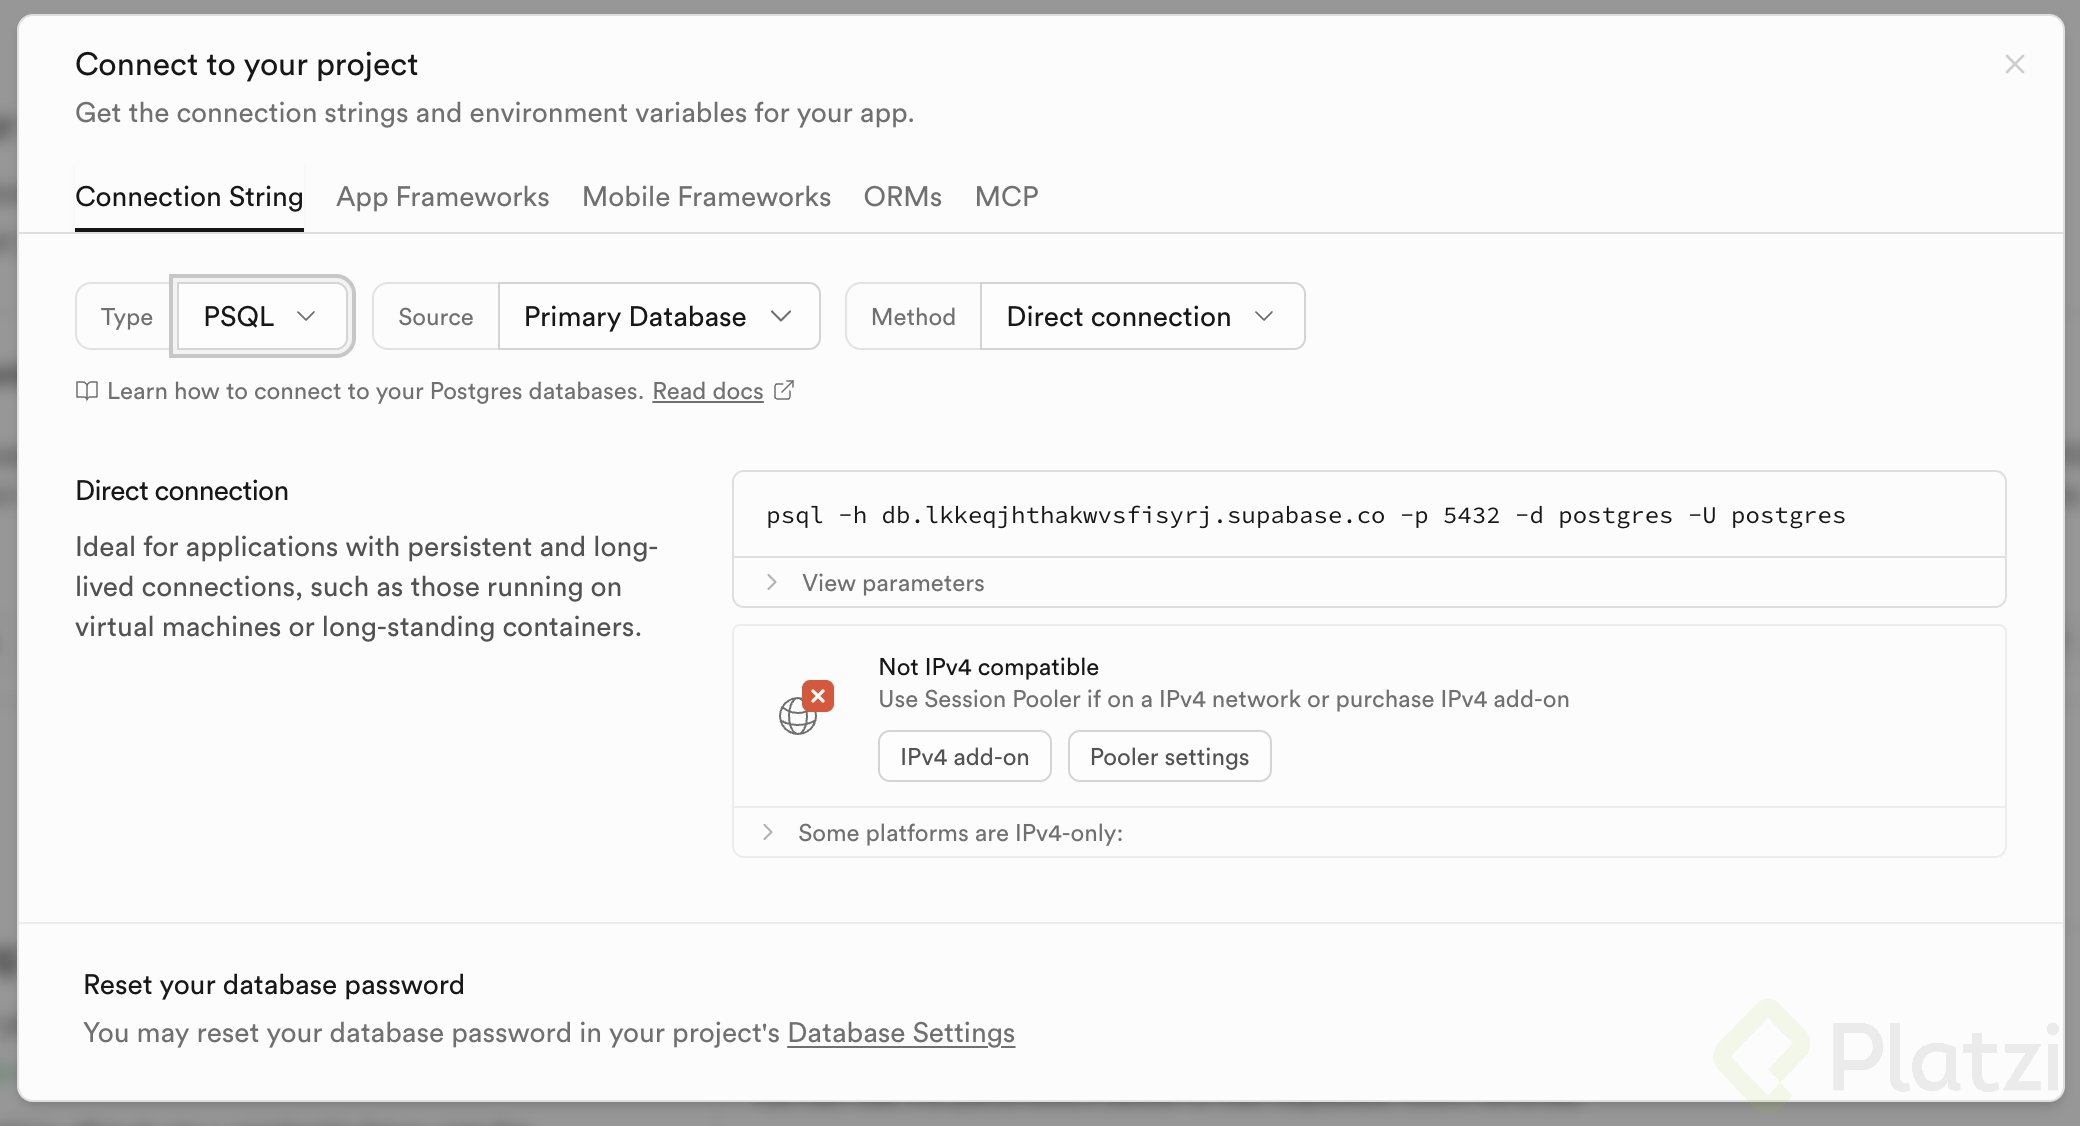Click the external link icon after Read docs
The width and height of the screenshot is (2080, 1126).
tap(784, 390)
